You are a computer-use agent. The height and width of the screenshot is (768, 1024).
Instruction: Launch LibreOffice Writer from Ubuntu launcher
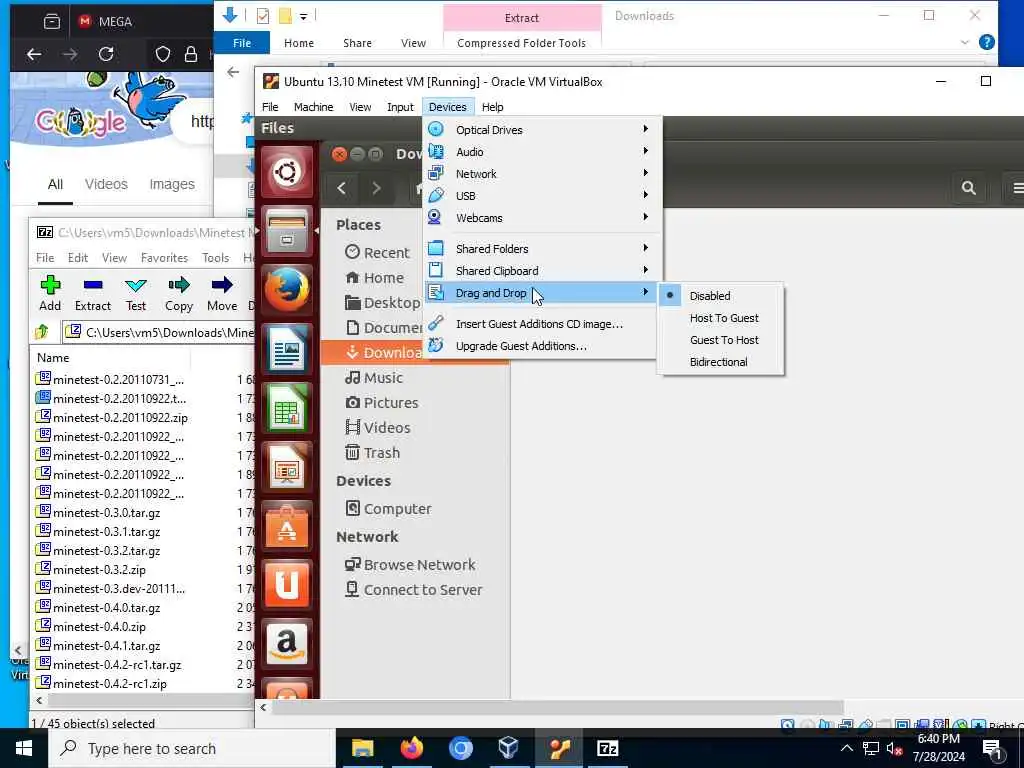[287, 349]
